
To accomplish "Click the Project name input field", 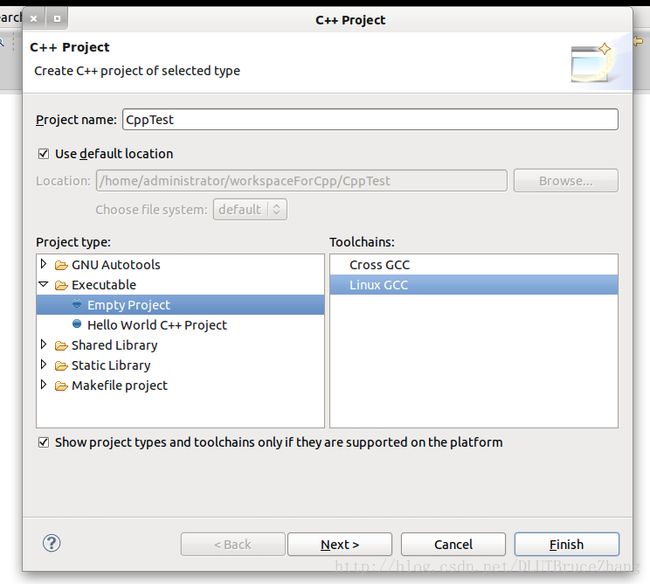I will [370, 119].
